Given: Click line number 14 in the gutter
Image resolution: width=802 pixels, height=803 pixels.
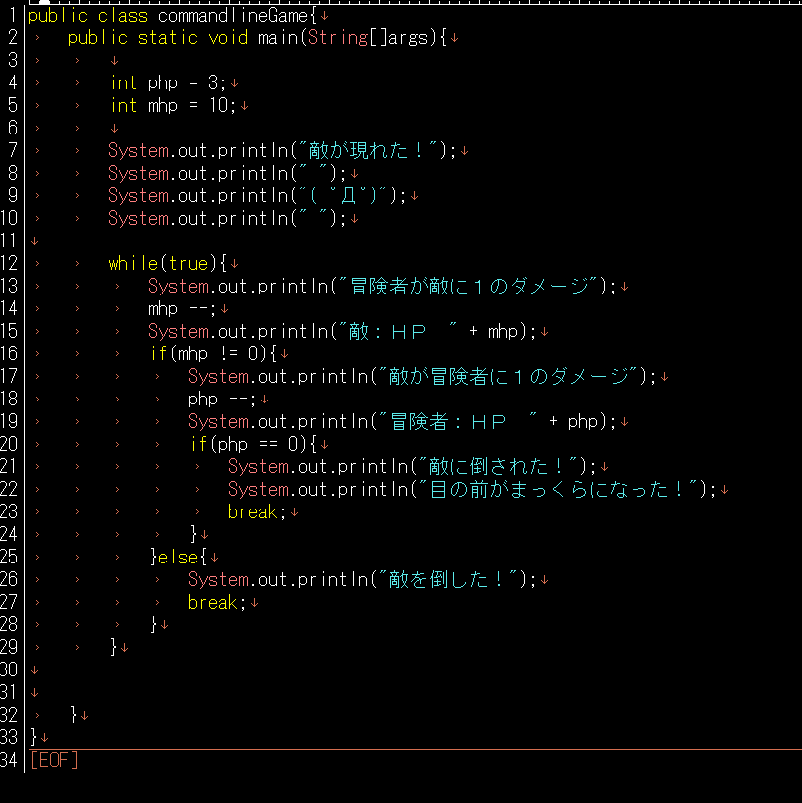Looking at the screenshot, I should point(9,308).
